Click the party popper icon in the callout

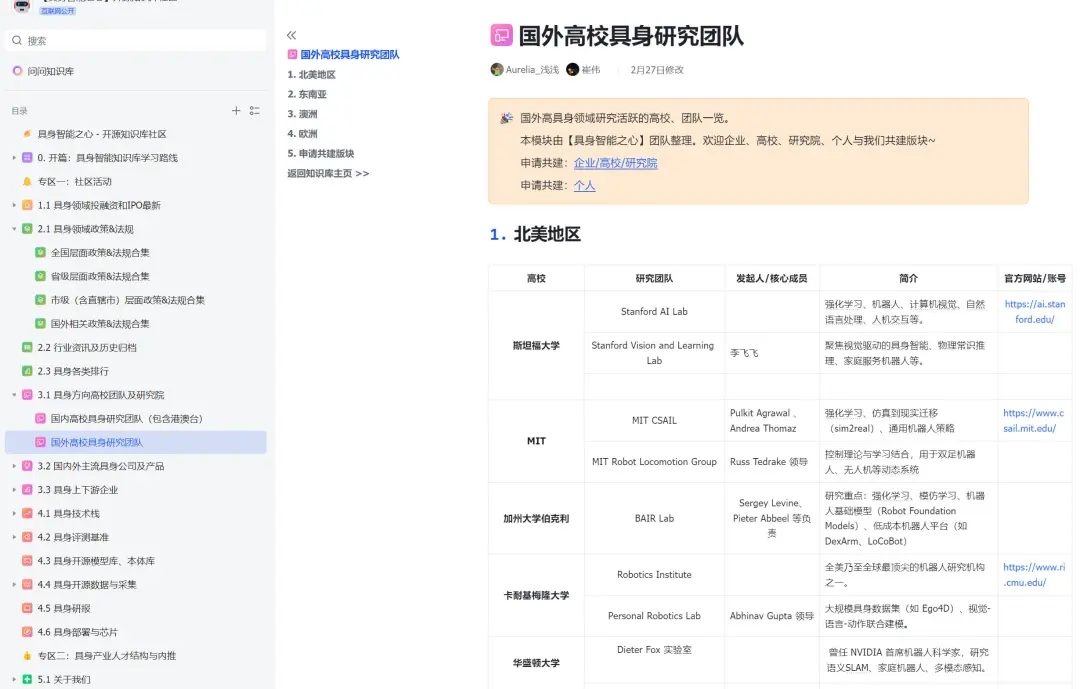coord(506,119)
